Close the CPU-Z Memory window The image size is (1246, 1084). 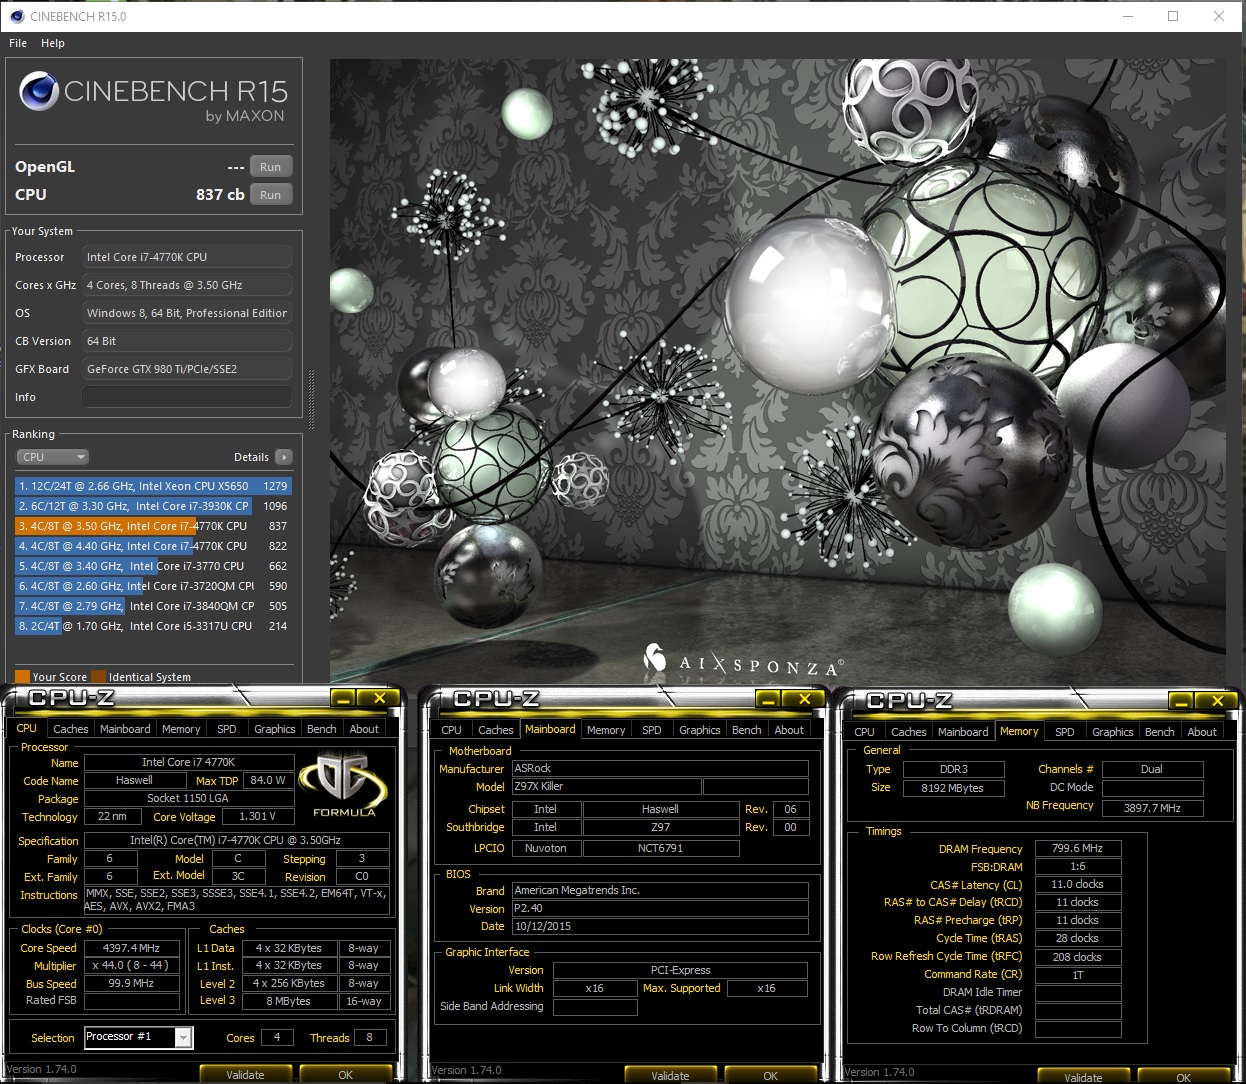pos(1217,701)
